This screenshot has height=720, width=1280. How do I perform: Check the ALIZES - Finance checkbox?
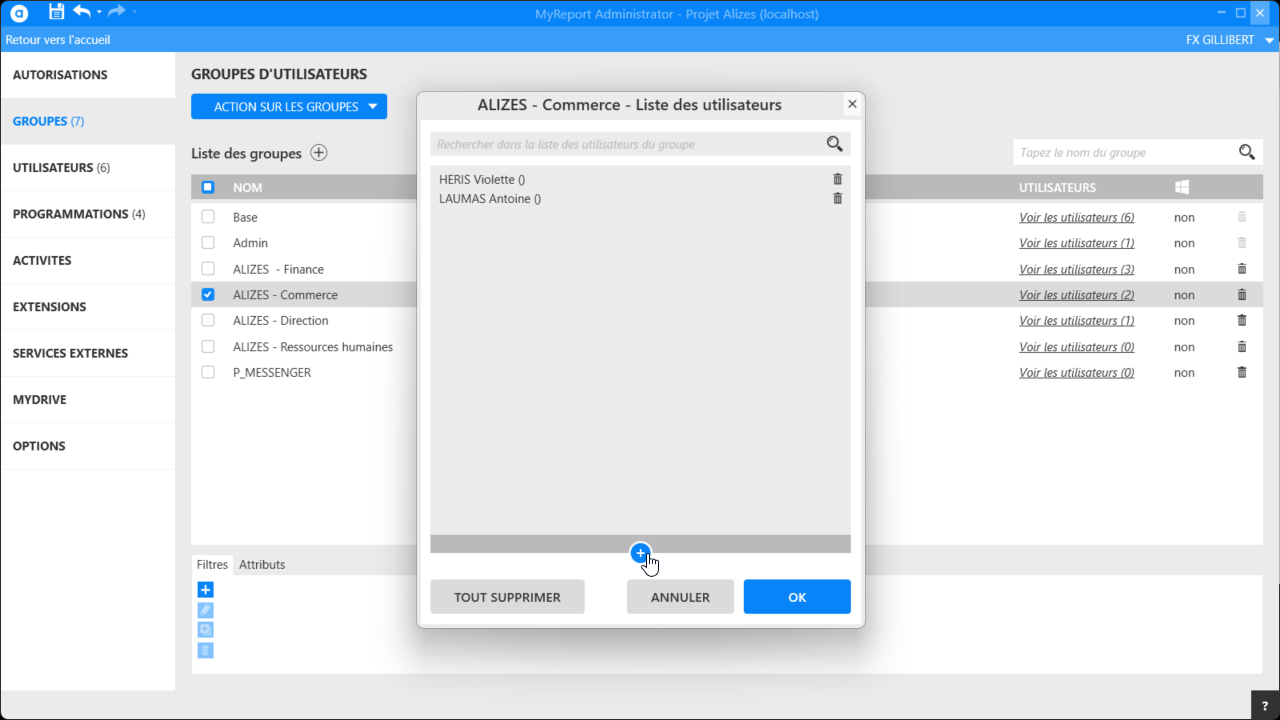coord(208,269)
